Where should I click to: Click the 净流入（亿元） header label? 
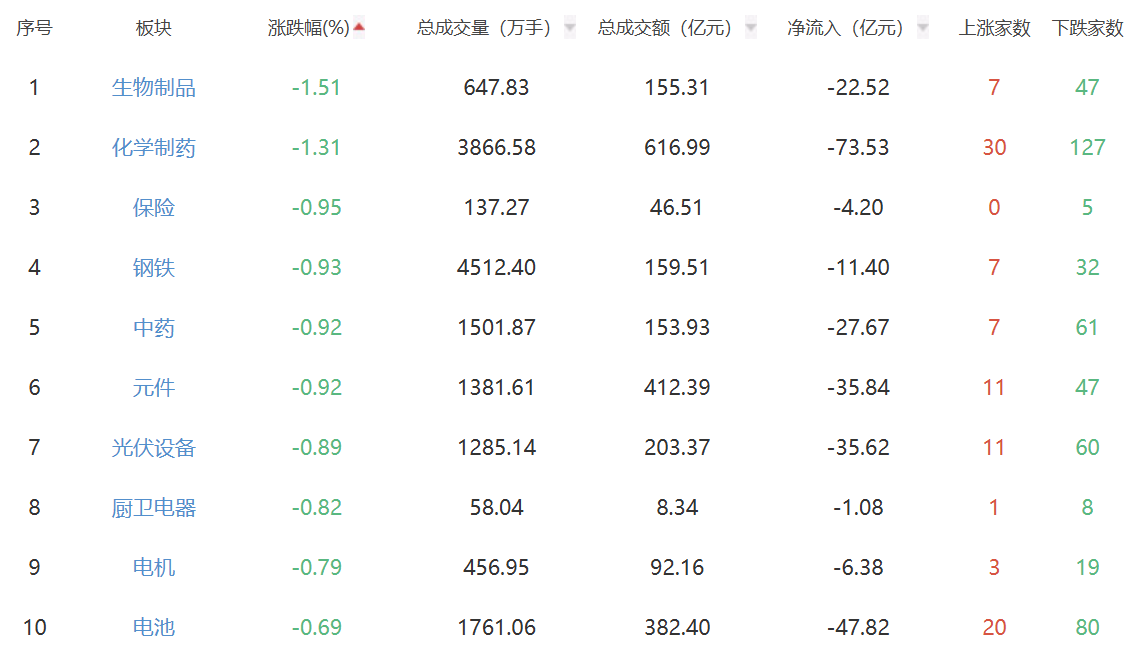(845, 28)
